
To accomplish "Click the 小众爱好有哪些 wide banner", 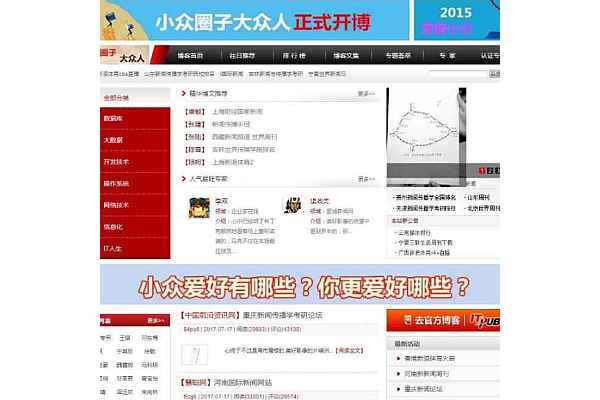I will (x=299, y=284).
